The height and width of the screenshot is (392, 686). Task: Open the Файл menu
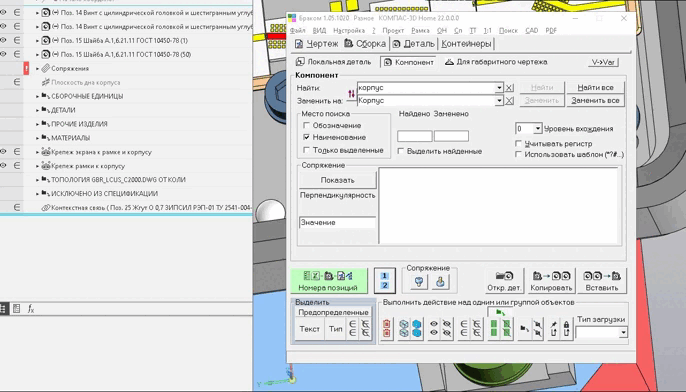(298, 31)
